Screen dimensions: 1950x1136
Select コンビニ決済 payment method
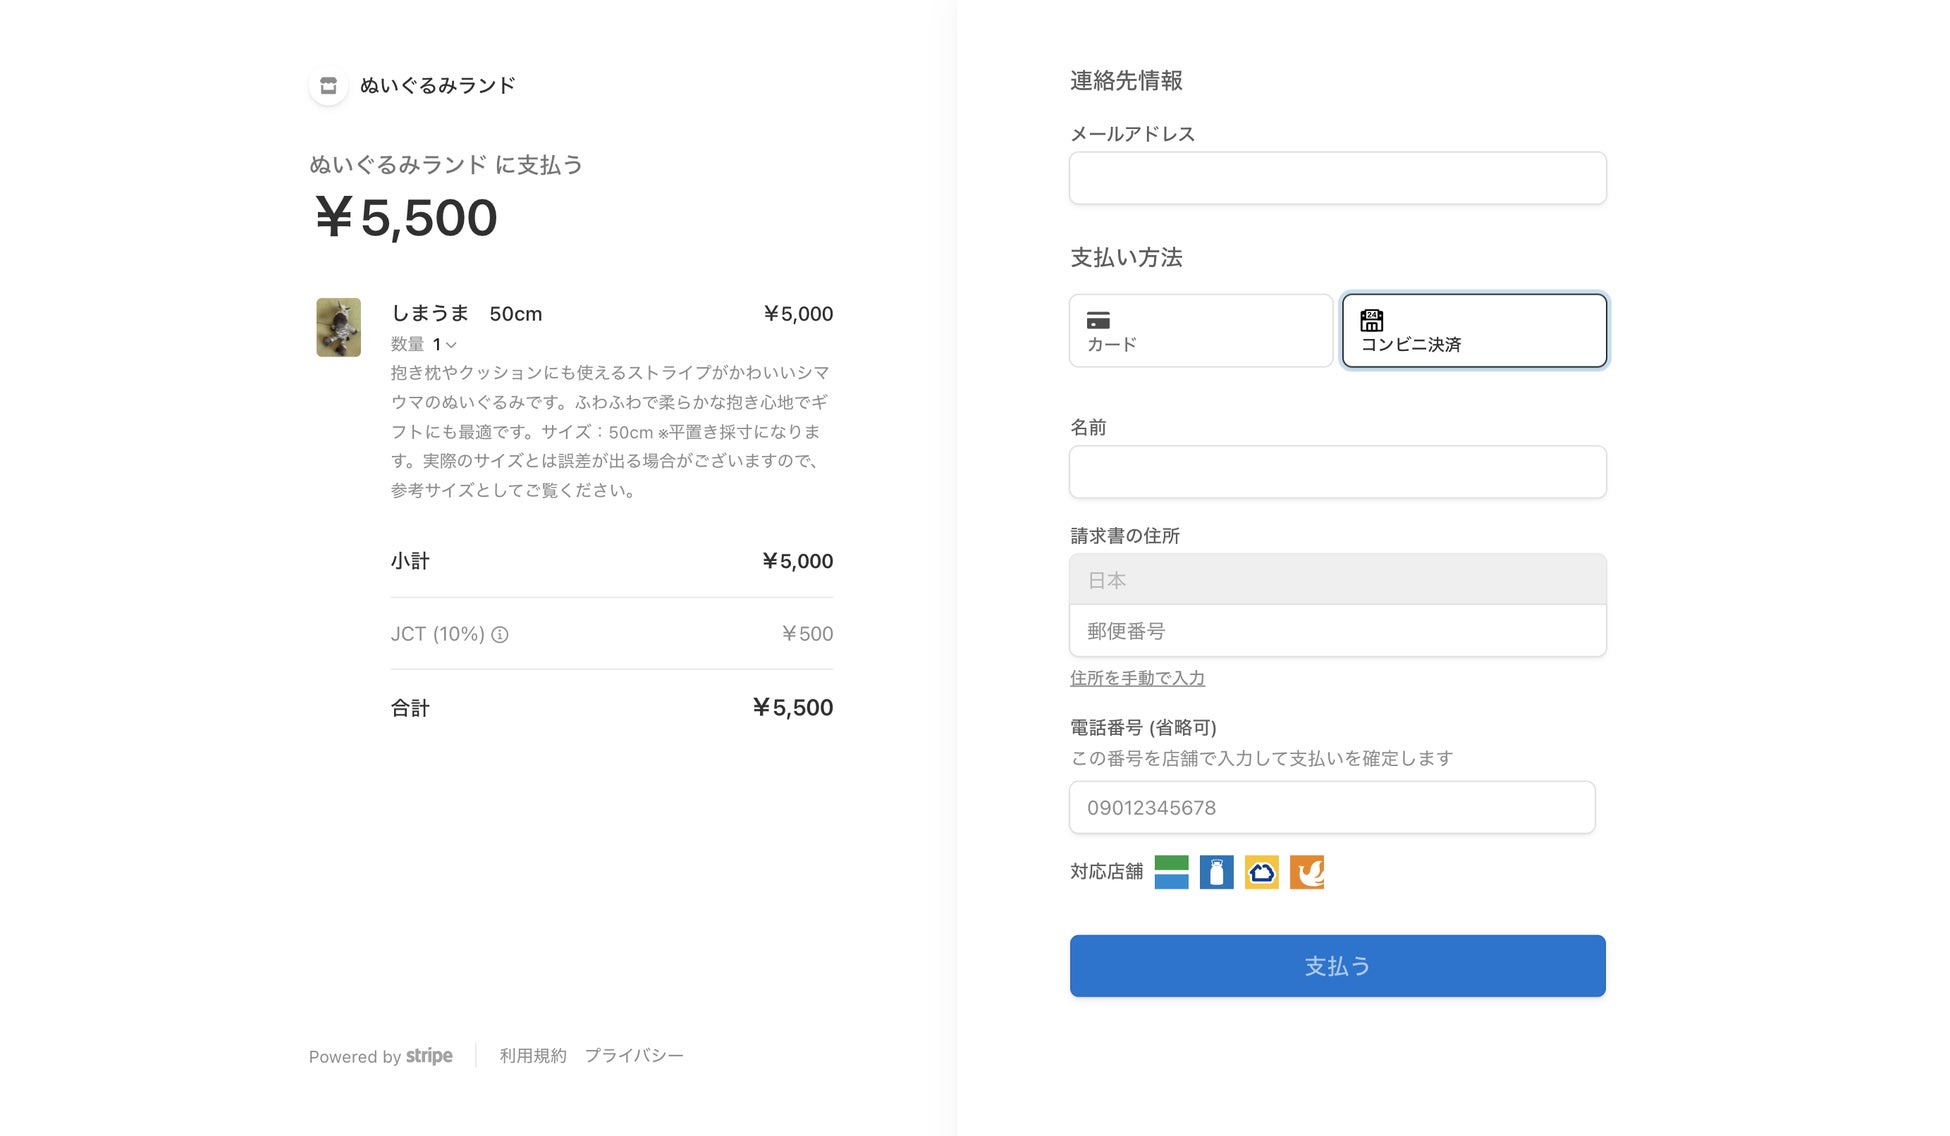[x=1473, y=331]
